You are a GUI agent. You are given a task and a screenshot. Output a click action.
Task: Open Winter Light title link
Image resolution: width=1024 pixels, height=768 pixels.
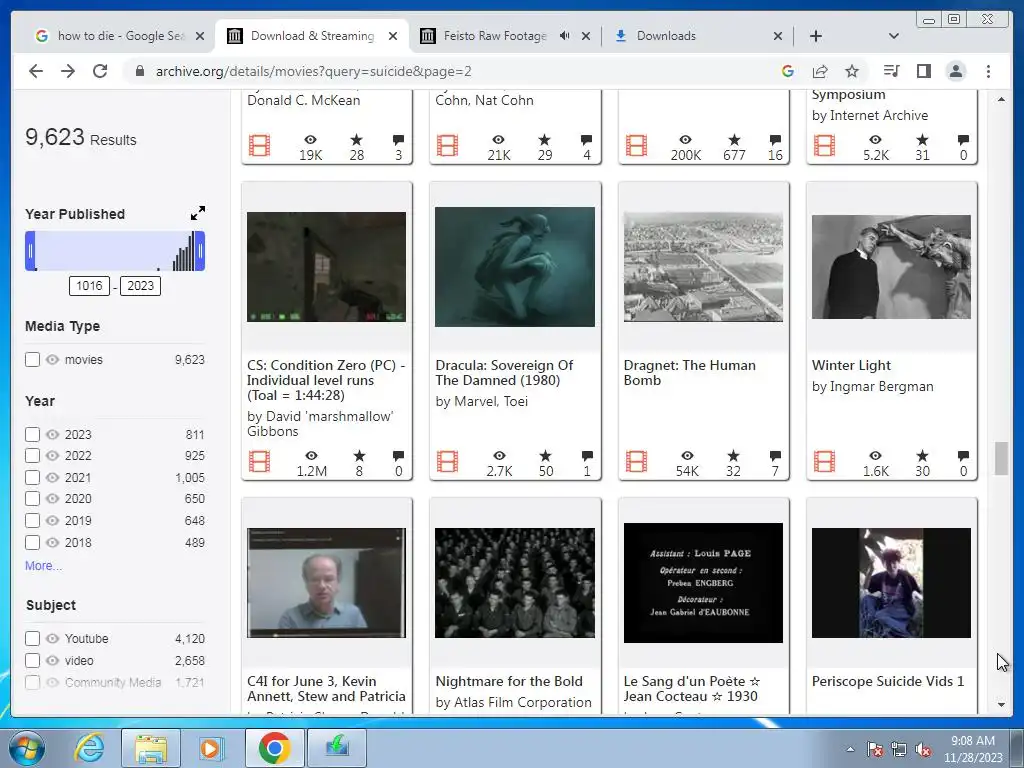[851, 365]
